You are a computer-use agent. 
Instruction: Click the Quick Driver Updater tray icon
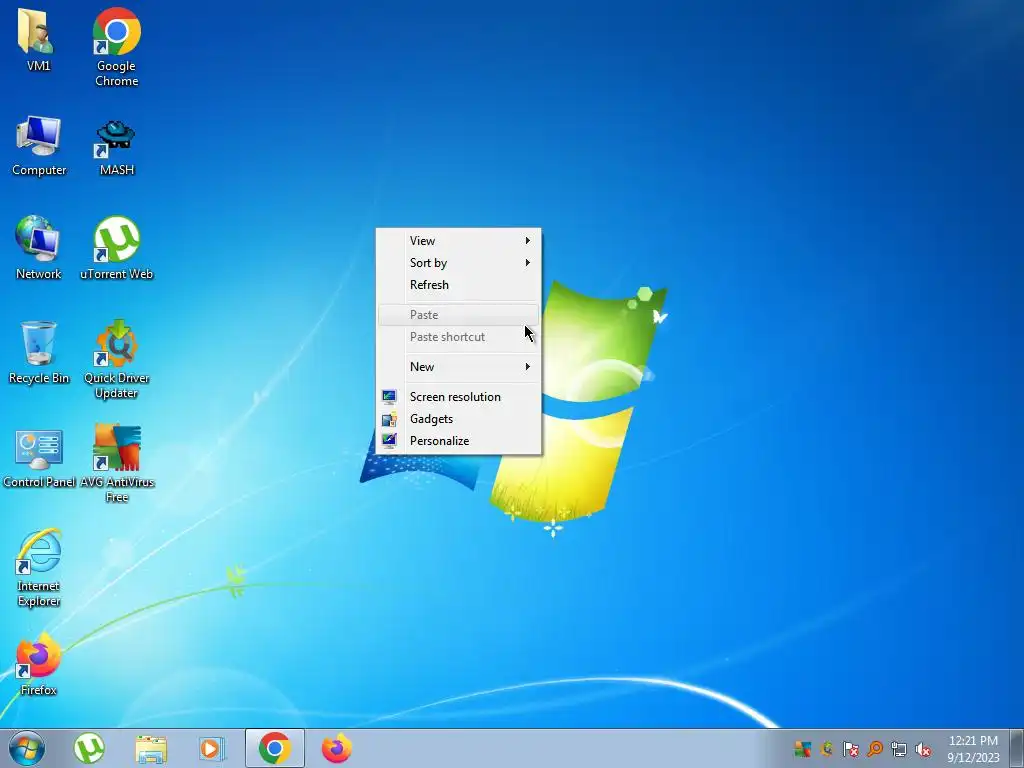(827, 749)
